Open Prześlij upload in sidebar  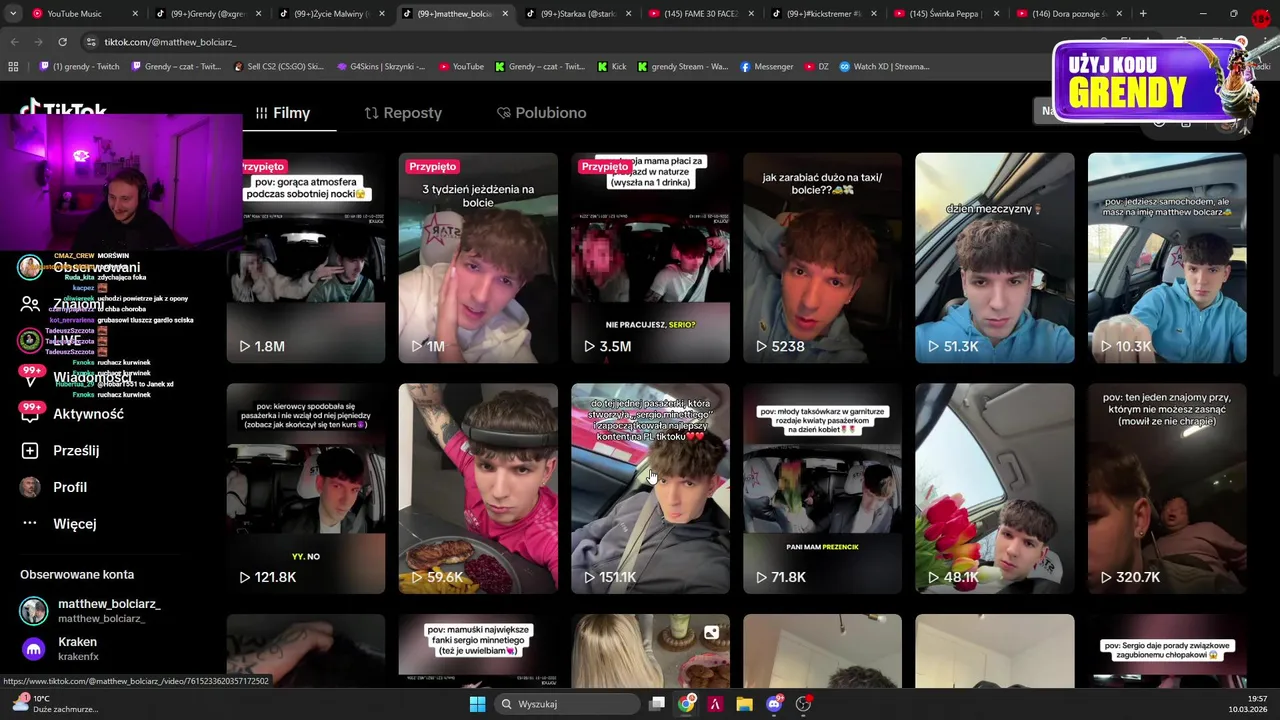(x=62, y=451)
